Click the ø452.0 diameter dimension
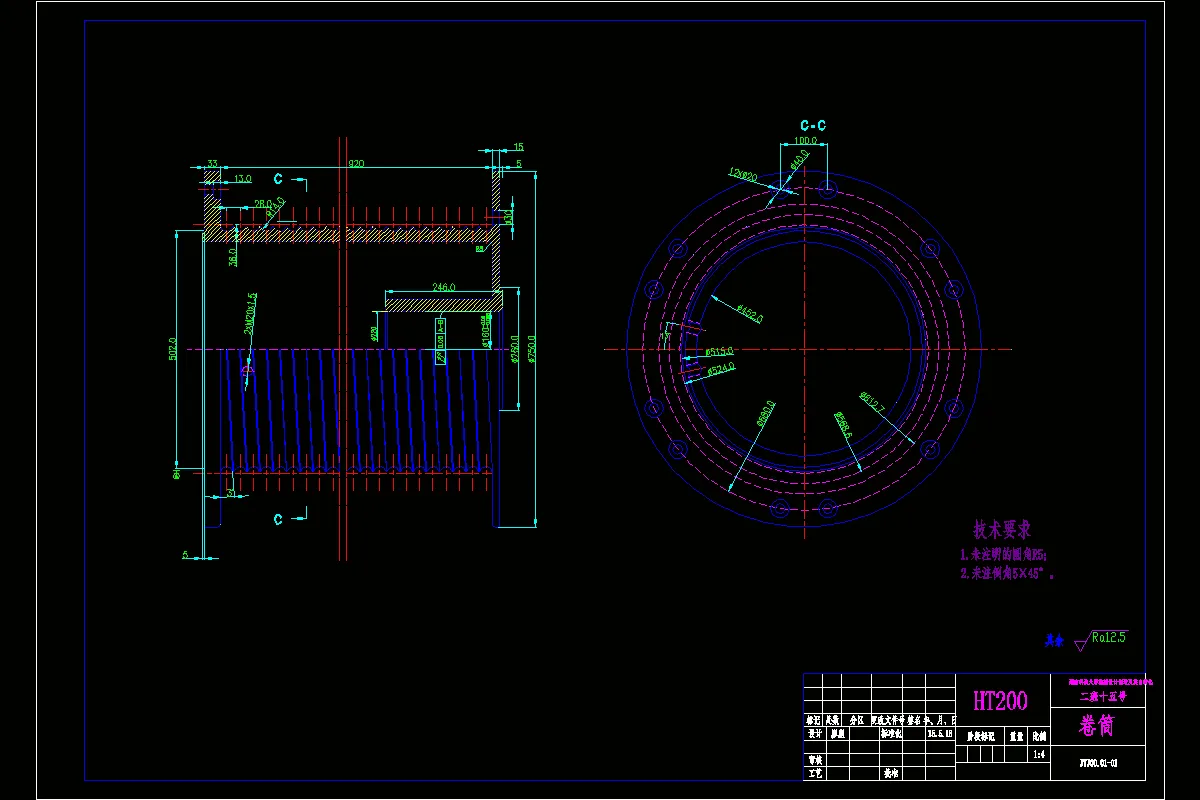 coord(749,313)
